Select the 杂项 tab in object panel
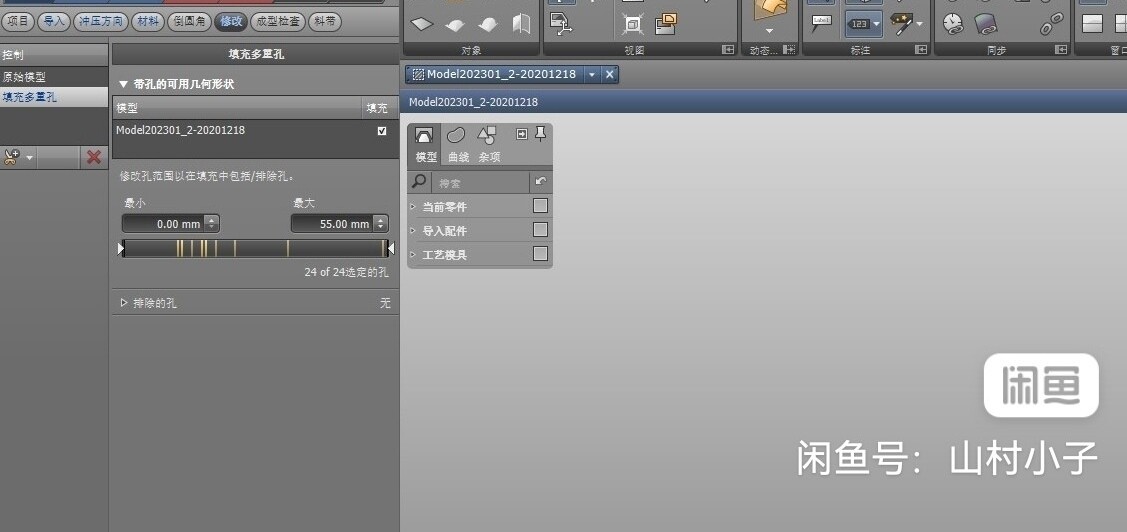The height and width of the screenshot is (532, 1127). click(x=489, y=145)
